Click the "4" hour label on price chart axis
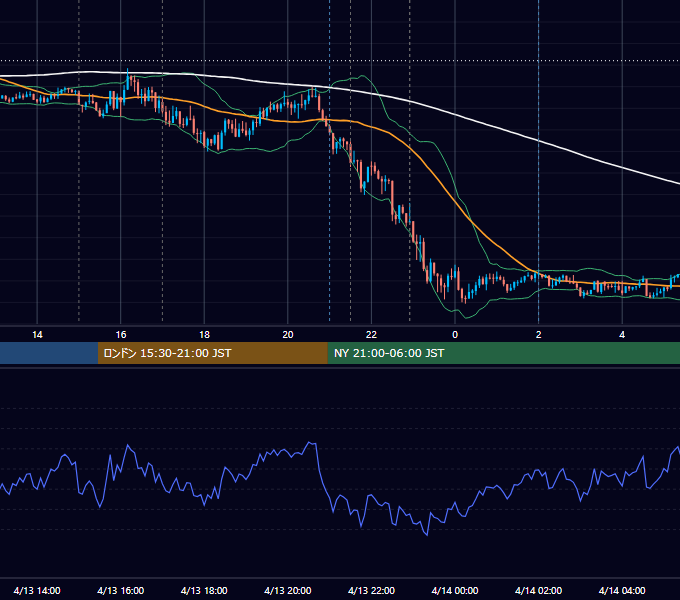The height and width of the screenshot is (600, 680). [622, 335]
